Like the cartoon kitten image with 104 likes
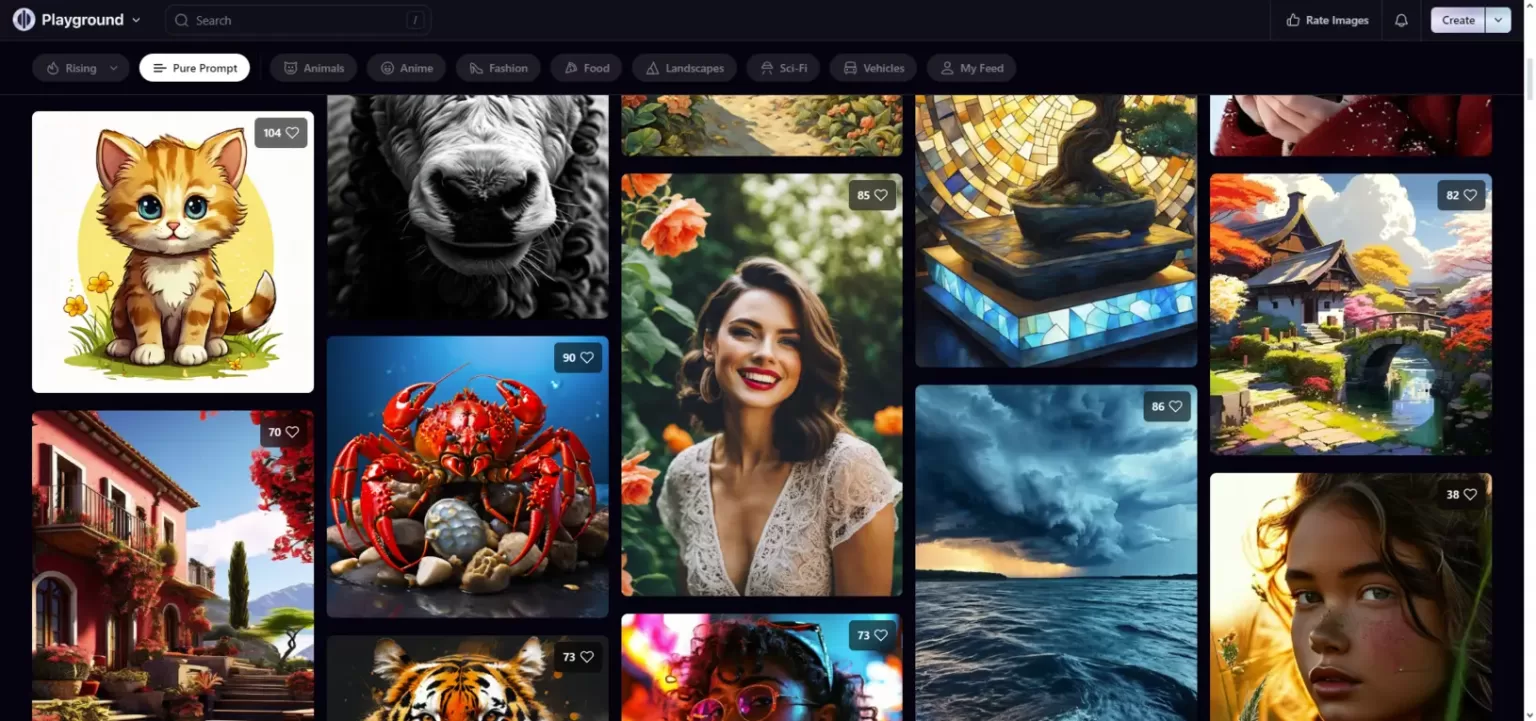1536x721 pixels. [281, 133]
